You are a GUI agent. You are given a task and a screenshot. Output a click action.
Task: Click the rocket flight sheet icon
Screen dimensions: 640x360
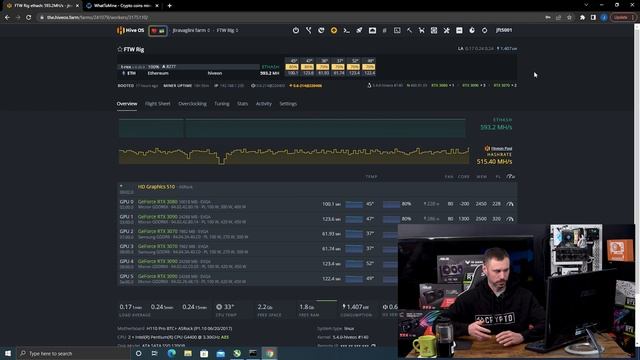[359, 30]
